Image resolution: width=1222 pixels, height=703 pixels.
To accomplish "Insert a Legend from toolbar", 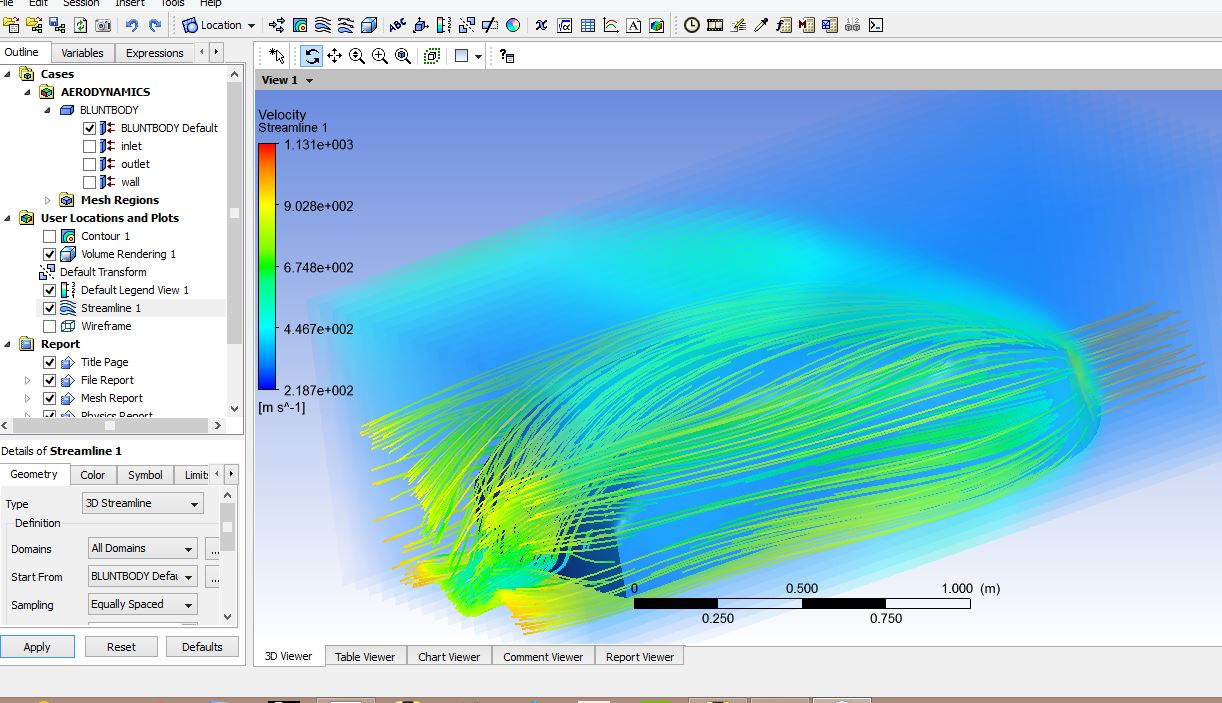I will [443, 25].
